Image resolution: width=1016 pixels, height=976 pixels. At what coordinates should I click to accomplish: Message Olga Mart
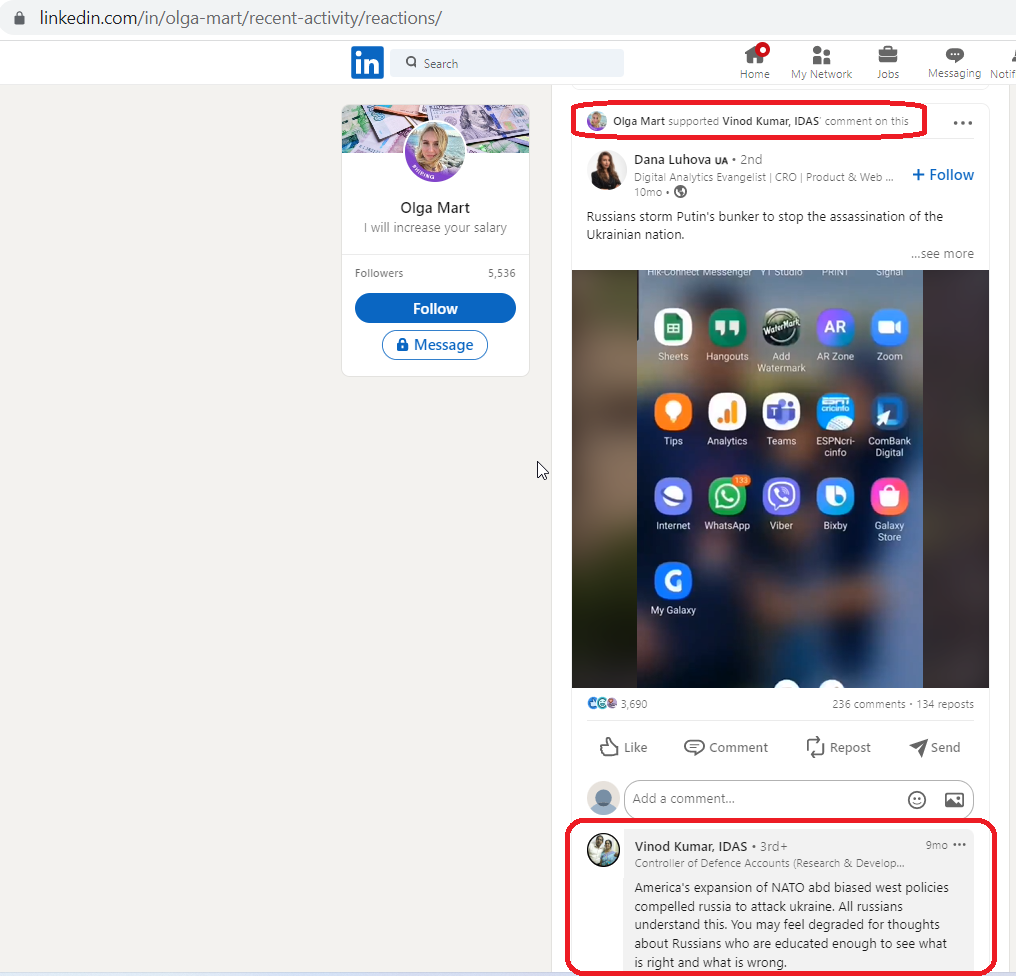coord(435,345)
